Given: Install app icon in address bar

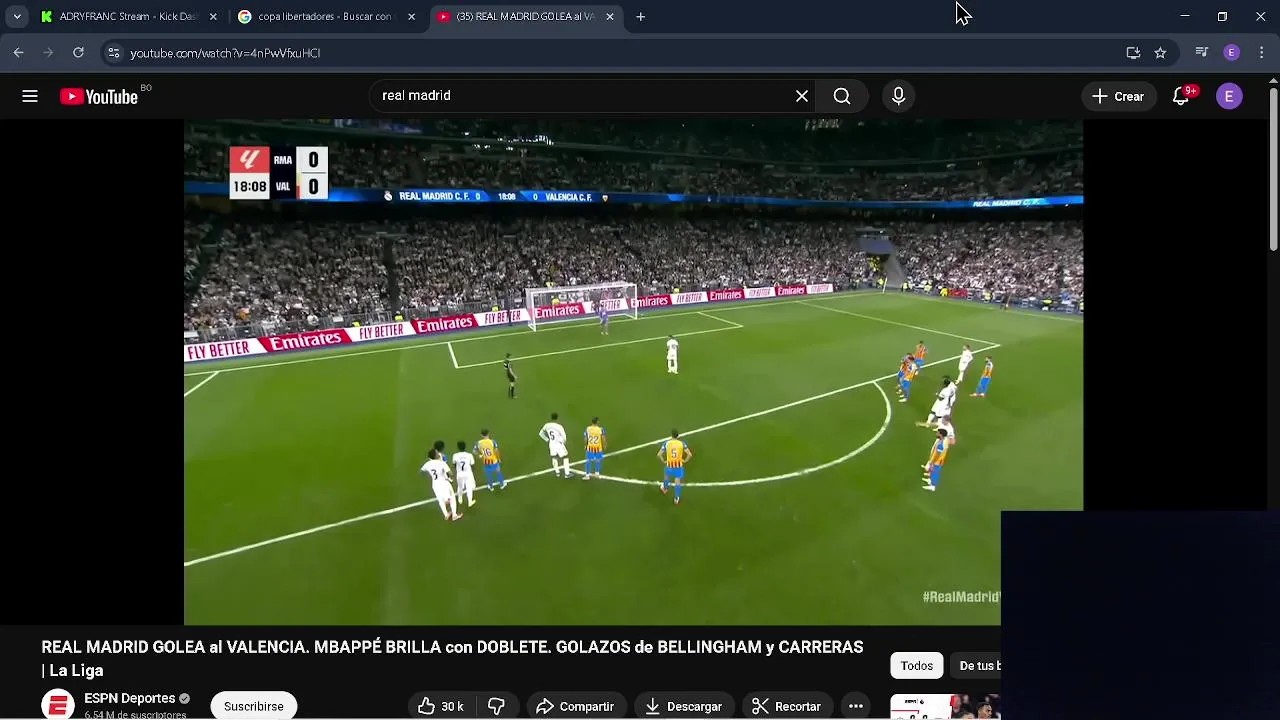Looking at the screenshot, I should pyautogui.click(x=1133, y=53).
